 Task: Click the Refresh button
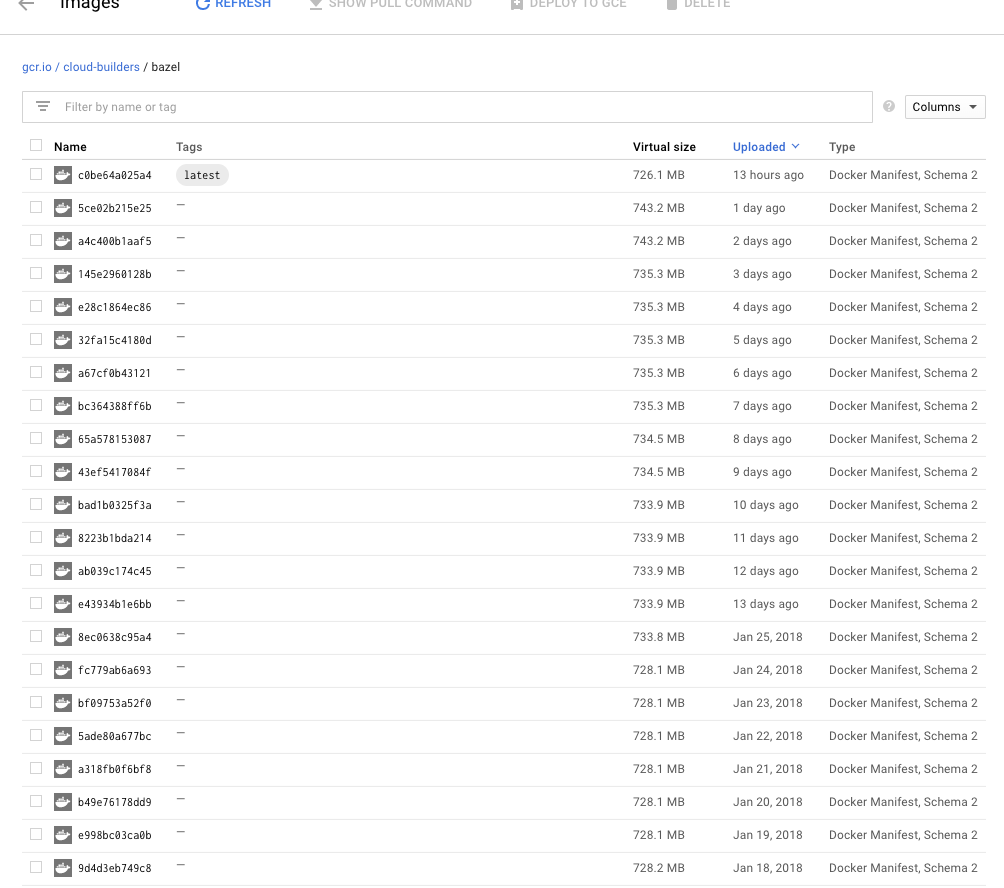(x=233, y=4)
